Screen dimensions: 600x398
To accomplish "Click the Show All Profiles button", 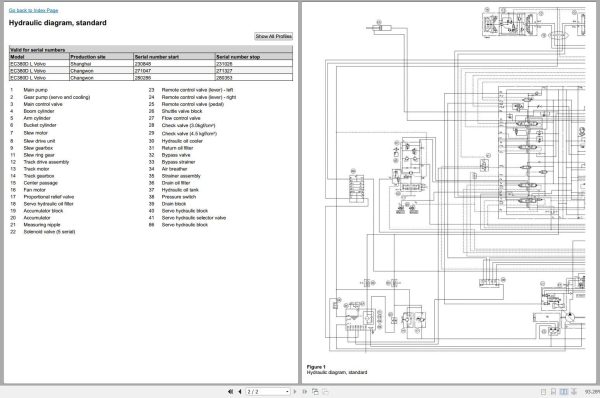I will (274, 36).
